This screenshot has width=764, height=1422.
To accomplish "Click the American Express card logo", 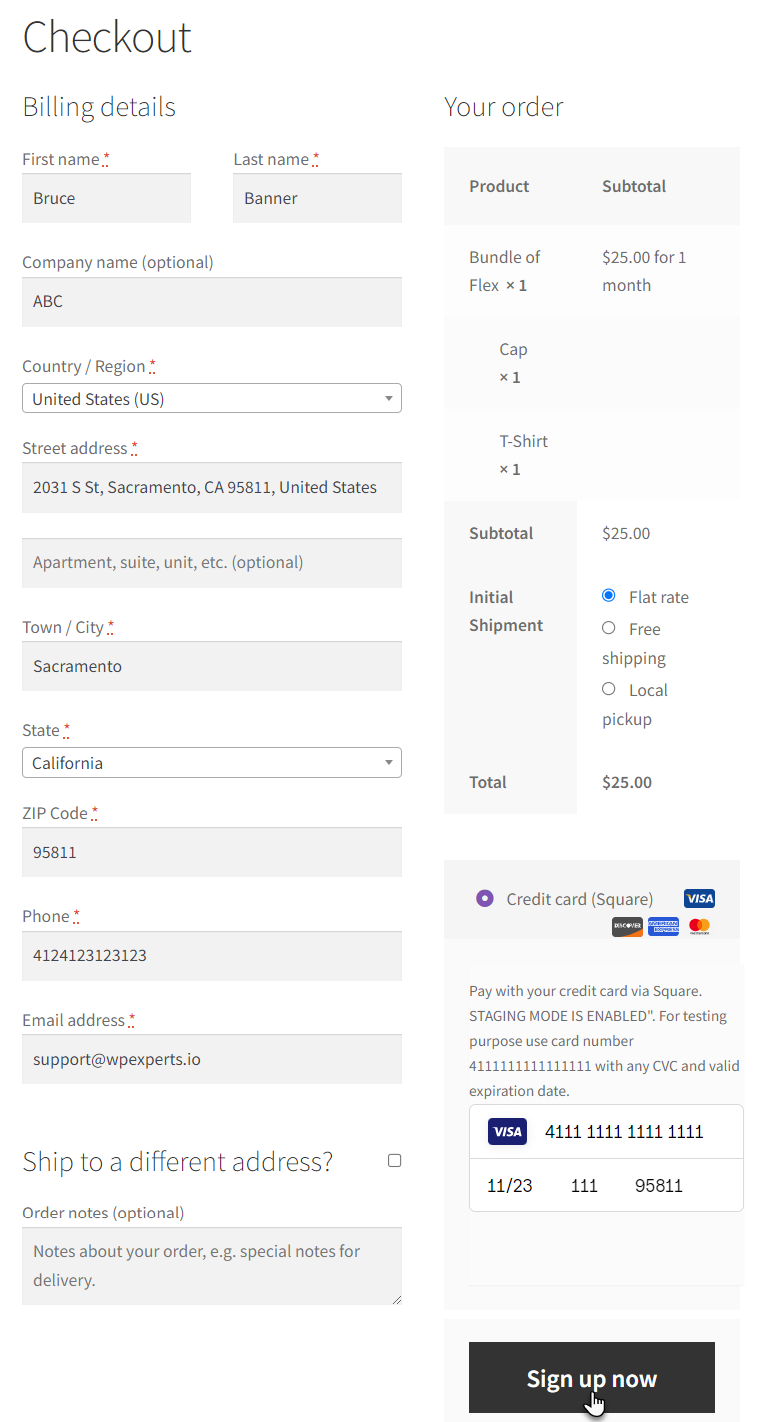I will [x=663, y=926].
